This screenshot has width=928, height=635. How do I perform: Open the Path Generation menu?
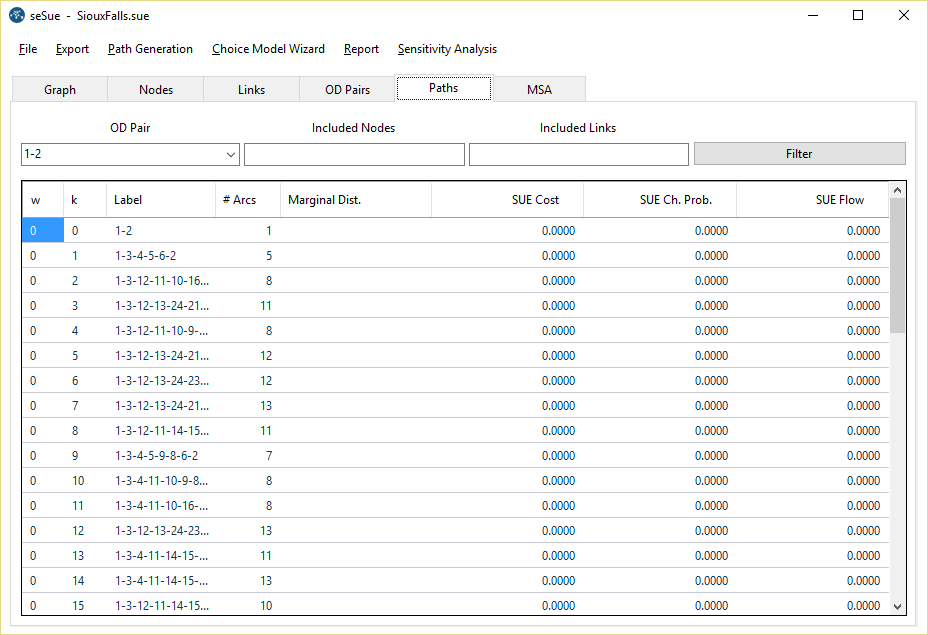coord(150,49)
